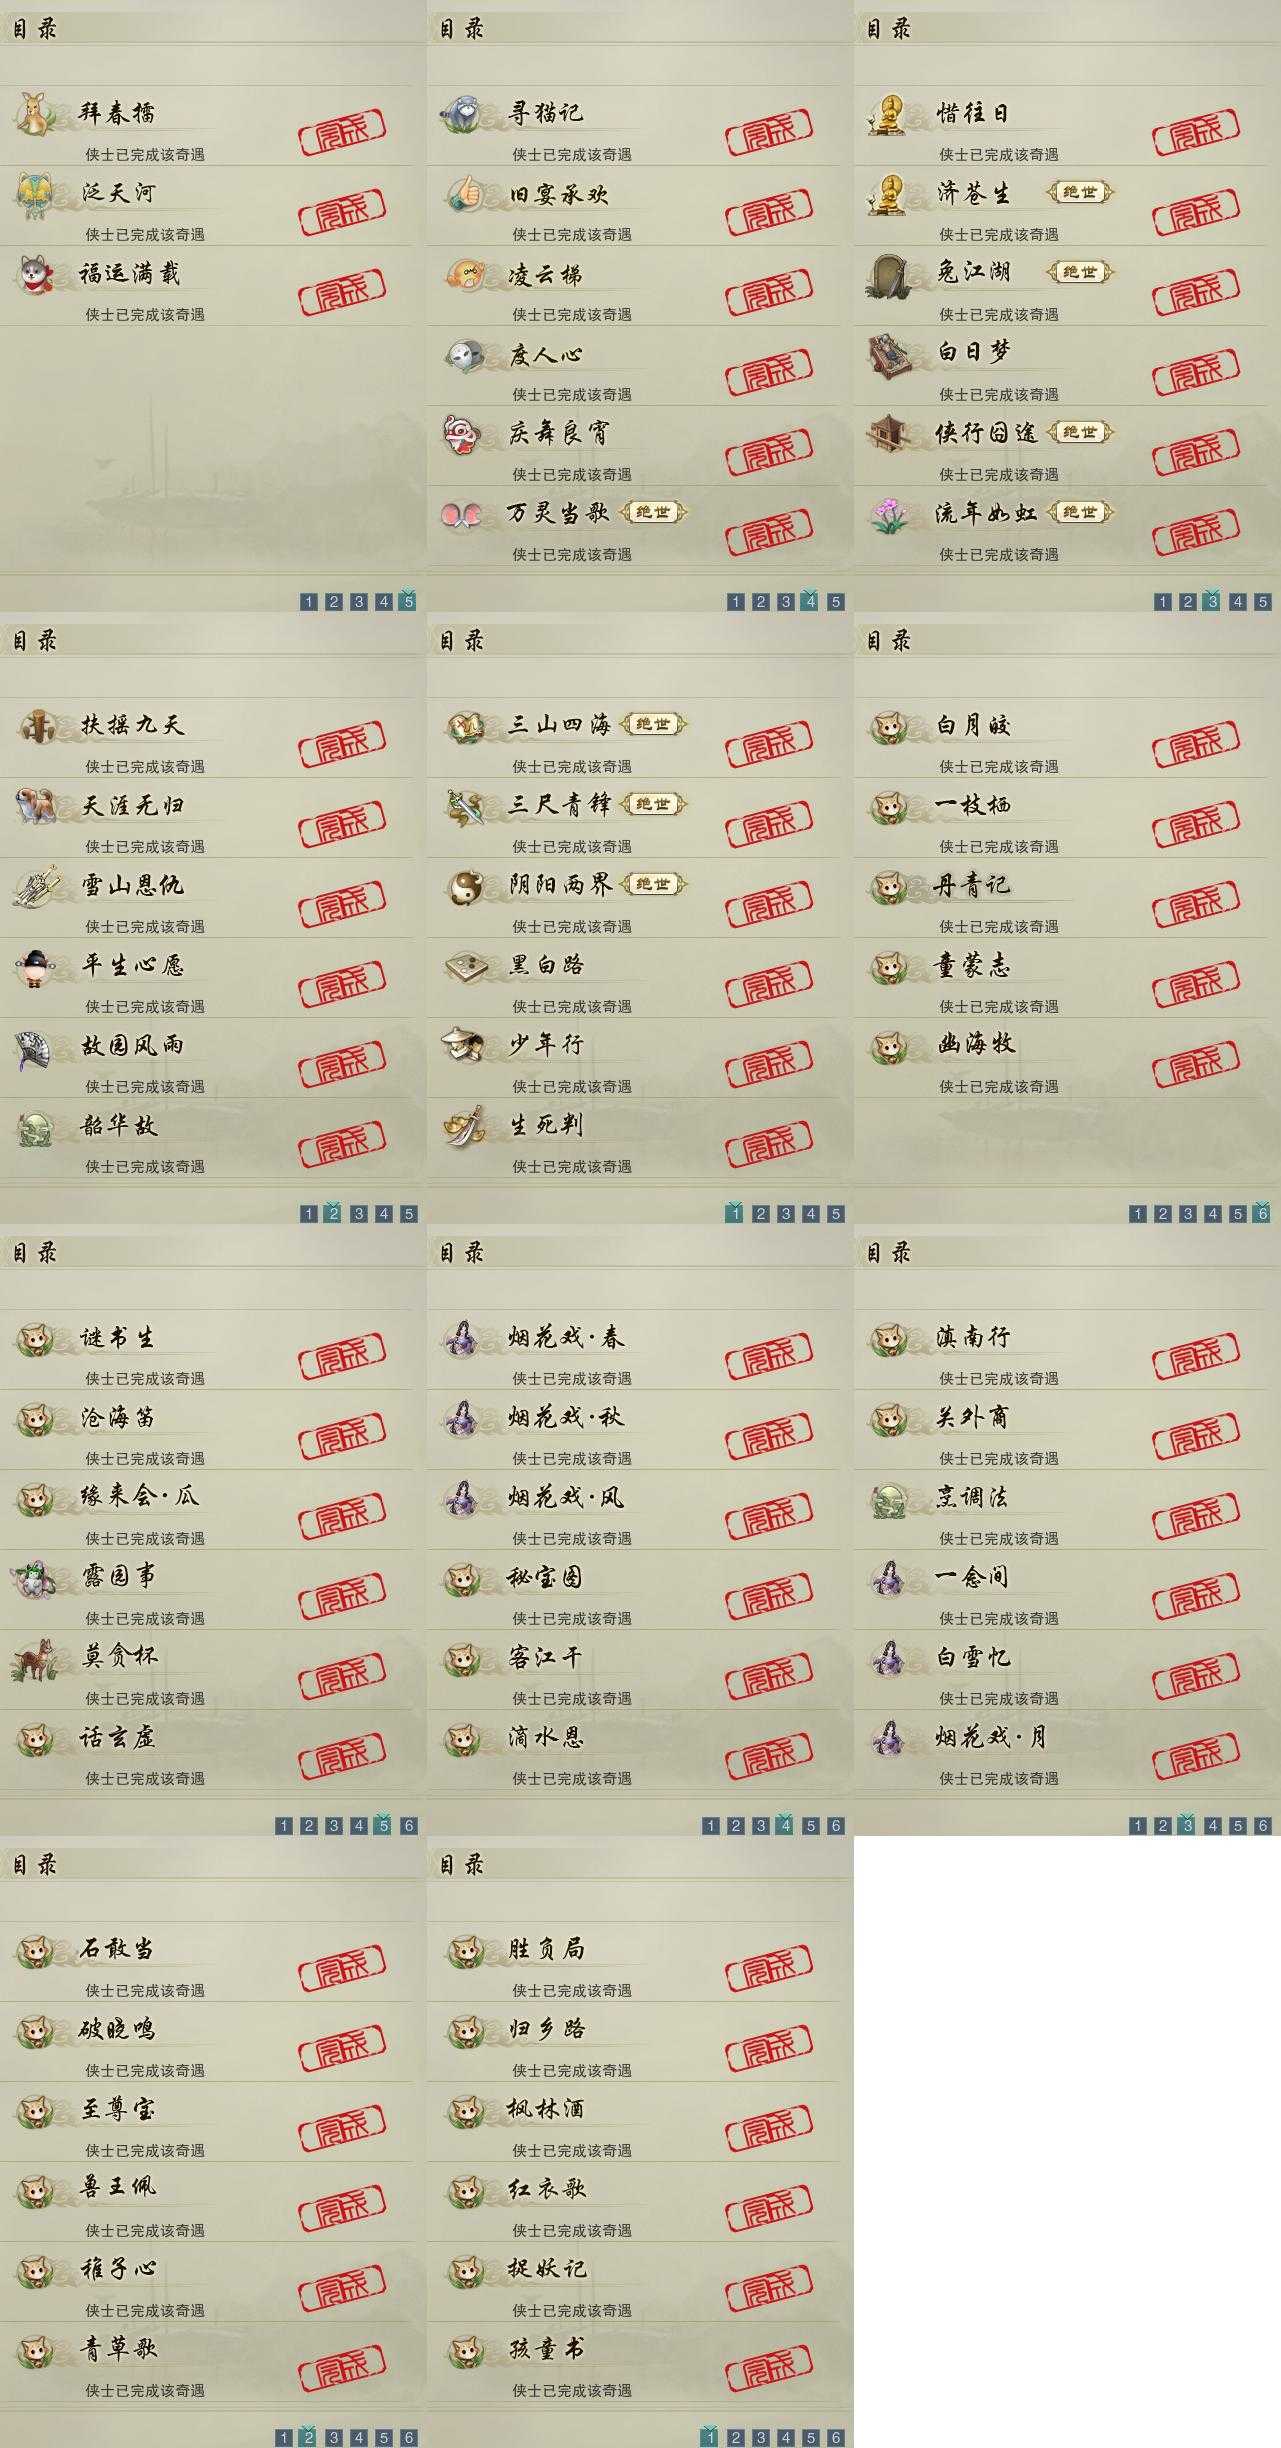Select the tombstone icon beside 兔江湖
The image size is (1281, 2448).
tap(889, 273)
